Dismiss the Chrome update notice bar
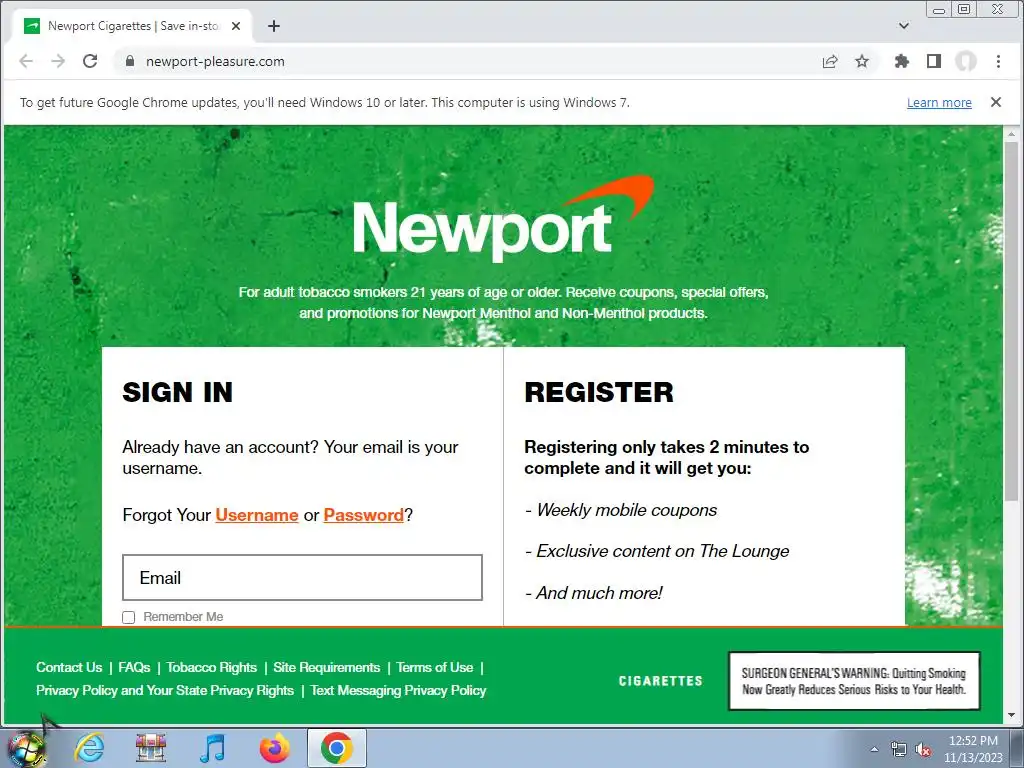 click(996, 102)
